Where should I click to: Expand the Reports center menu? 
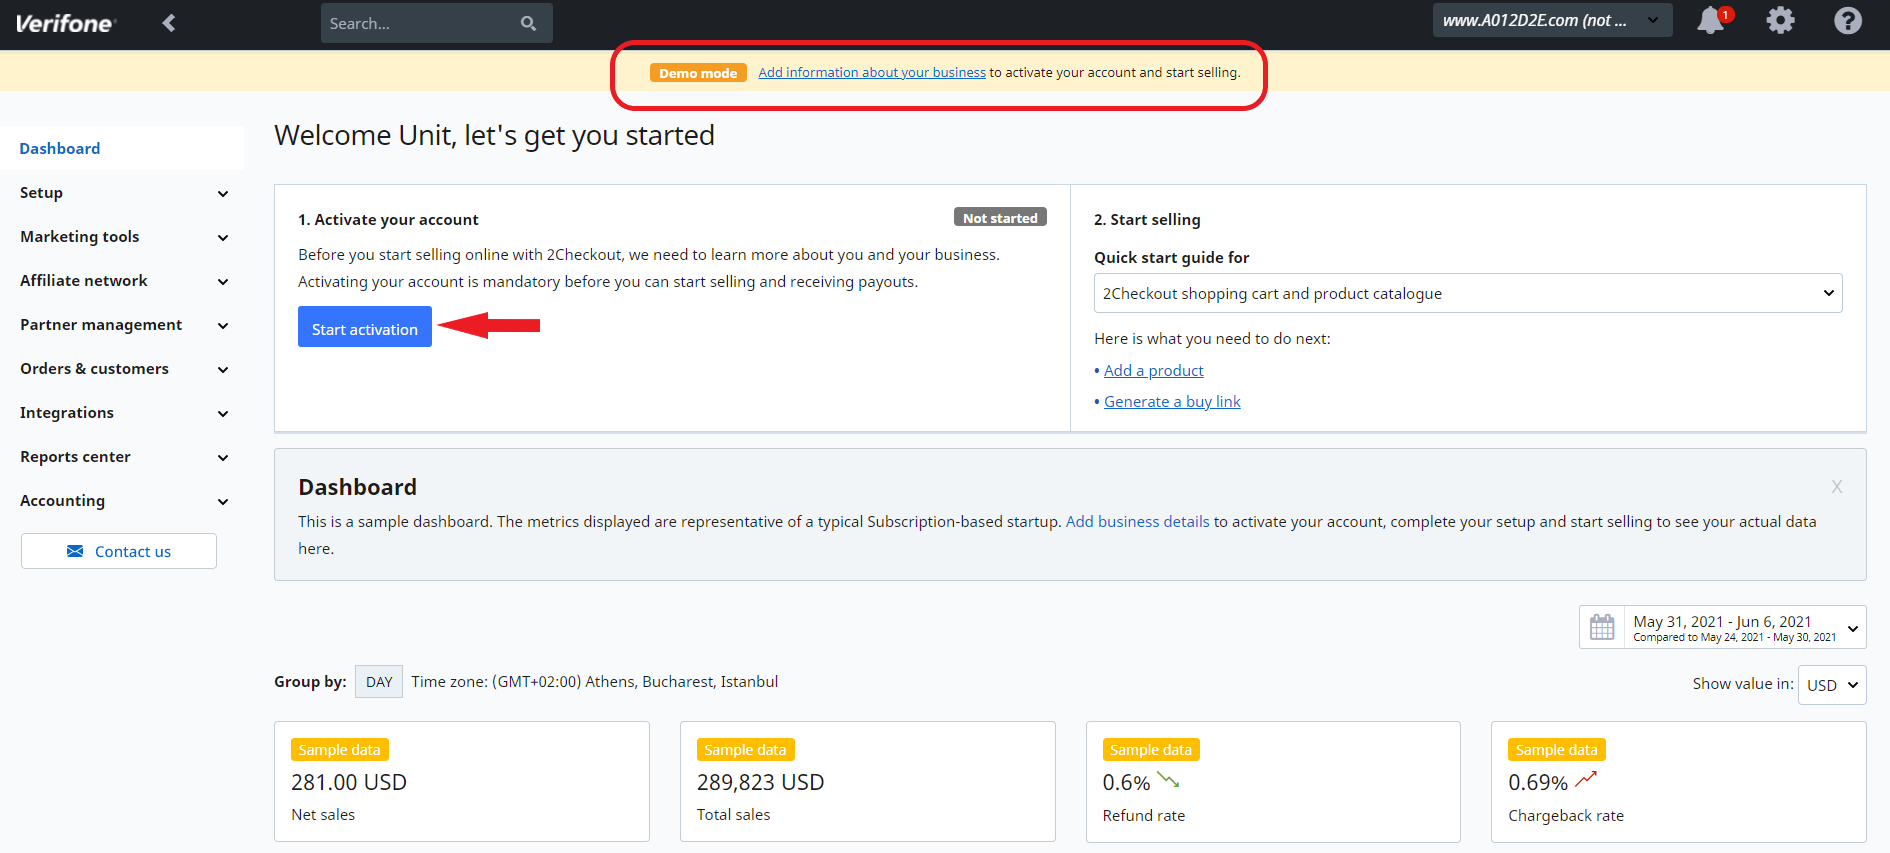click(x=124, y=457)
